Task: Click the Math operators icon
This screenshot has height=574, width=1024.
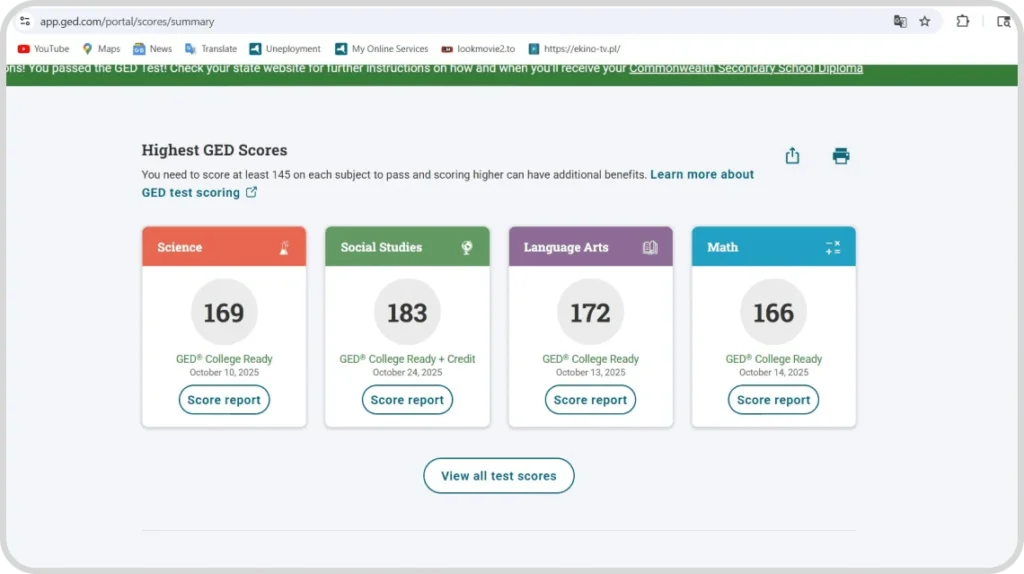Action: point(833,247)
